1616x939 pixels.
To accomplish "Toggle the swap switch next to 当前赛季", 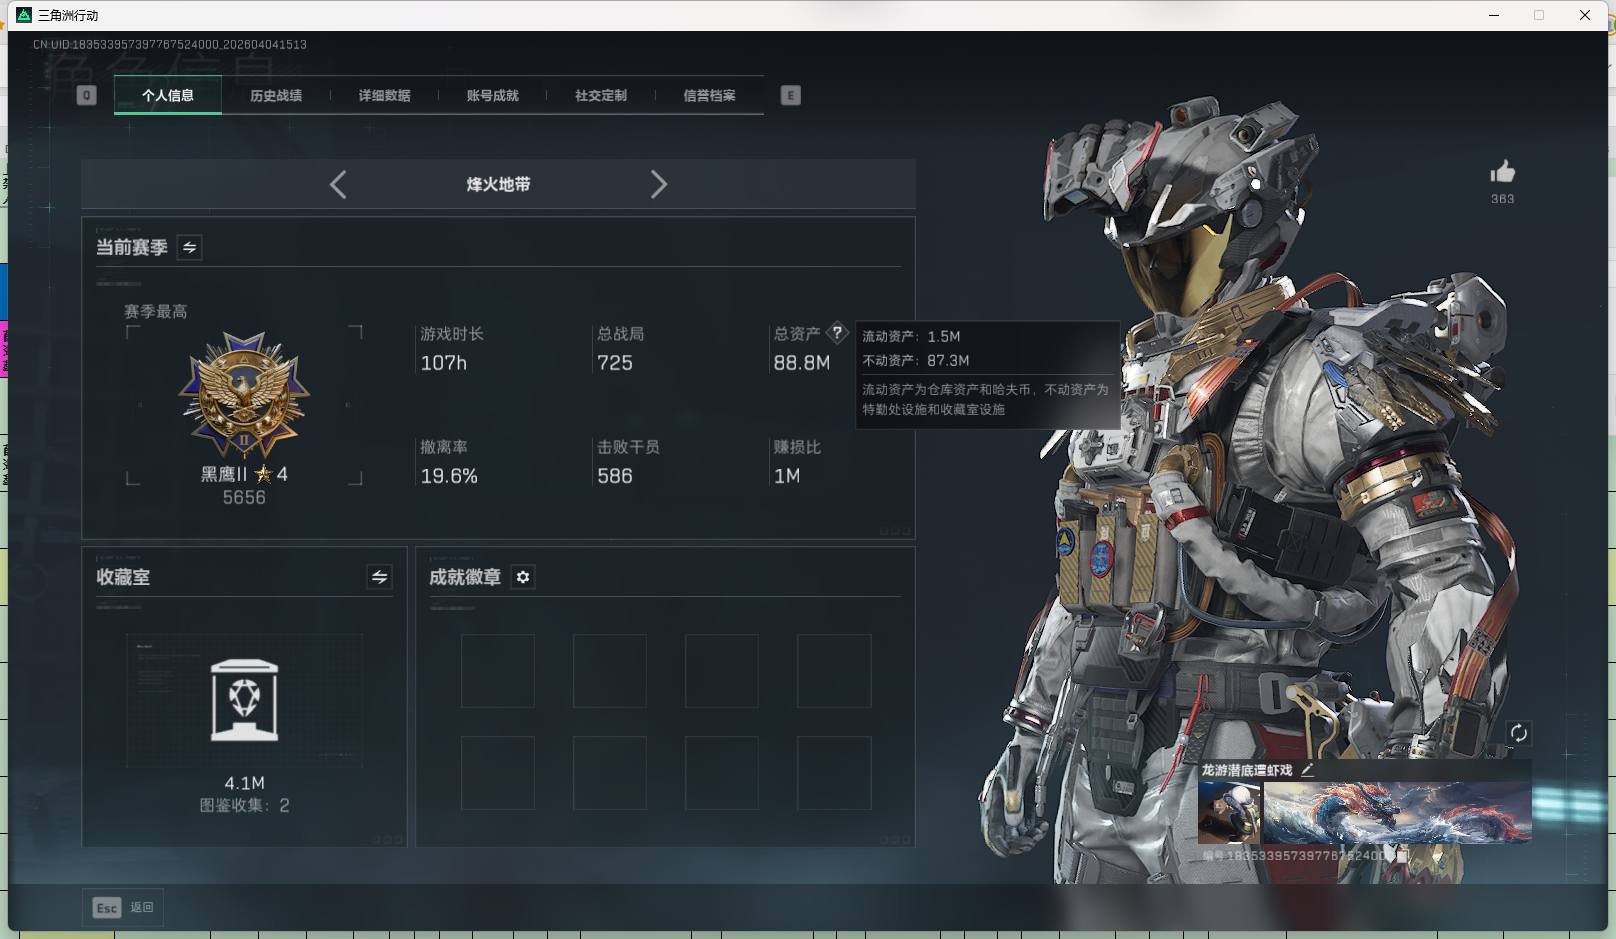I will [x=189, y=248].
